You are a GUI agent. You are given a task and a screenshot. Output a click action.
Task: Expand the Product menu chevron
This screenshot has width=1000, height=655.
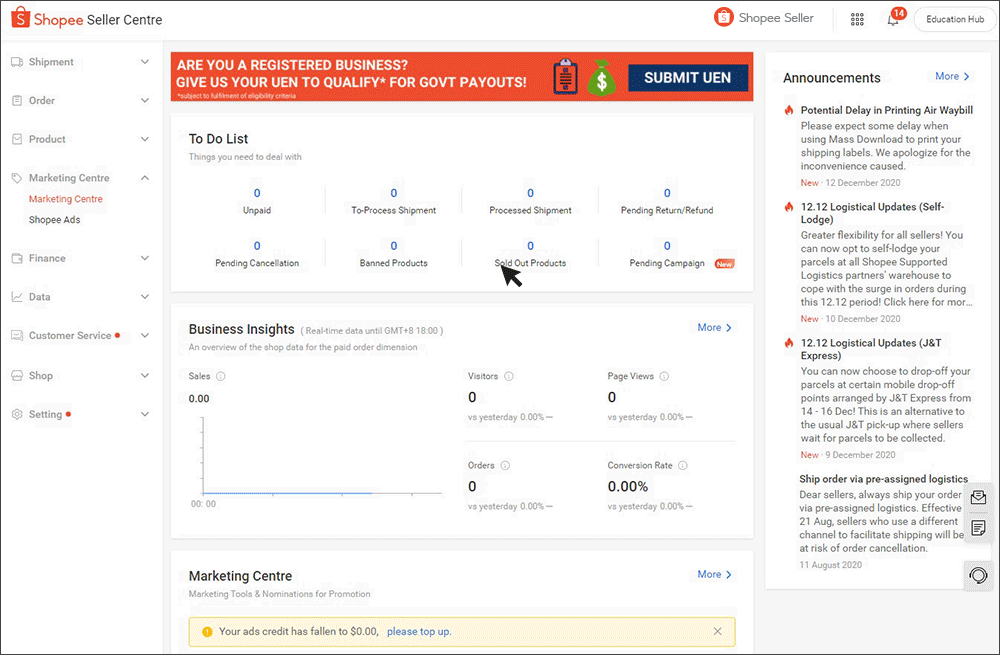[x=145, y=139]
